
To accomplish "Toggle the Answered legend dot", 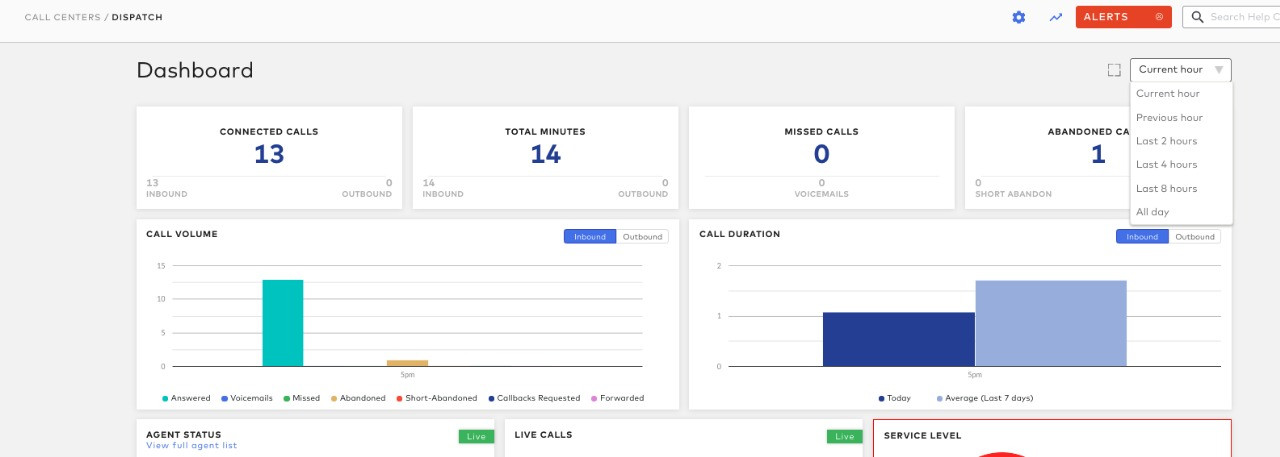I will point(166,398).
